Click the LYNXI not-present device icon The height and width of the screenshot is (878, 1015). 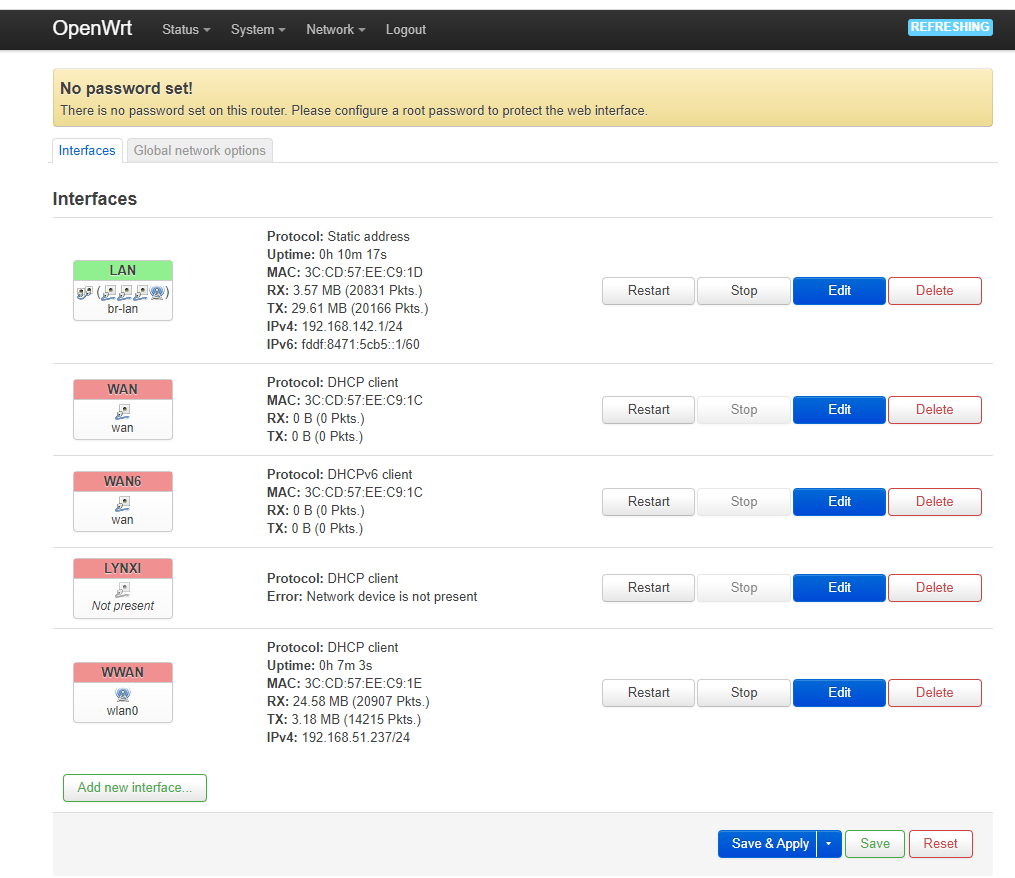[x=123, y=590]
